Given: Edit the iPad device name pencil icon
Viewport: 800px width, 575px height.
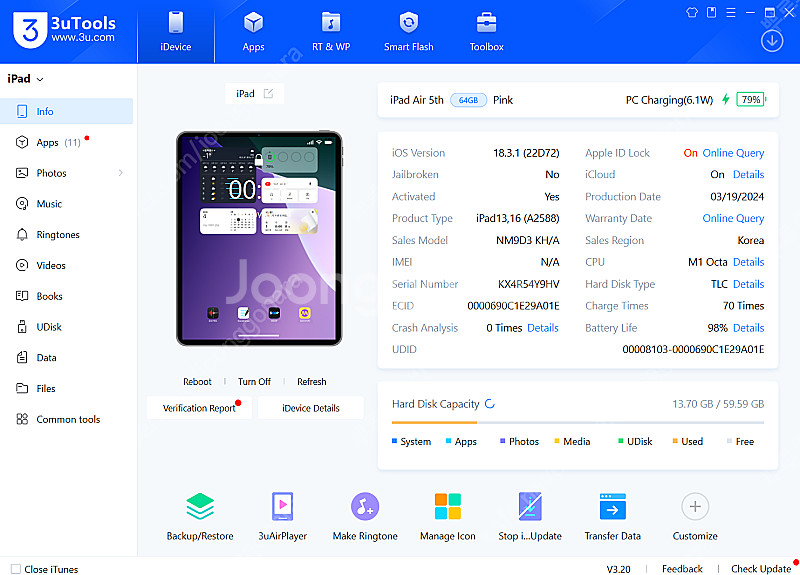Looking at the screenshot, I should pos(268,93).
